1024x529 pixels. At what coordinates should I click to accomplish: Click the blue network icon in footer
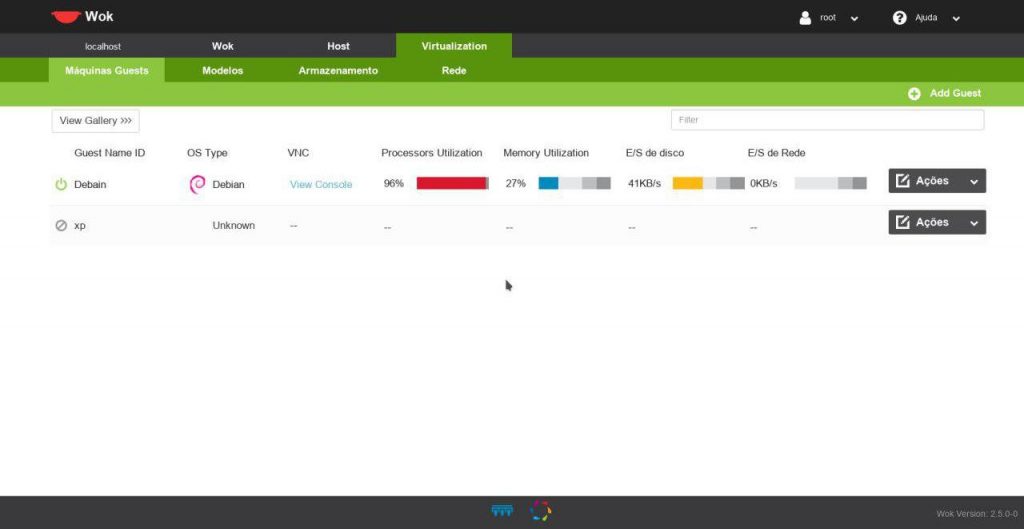click(502, 511)
